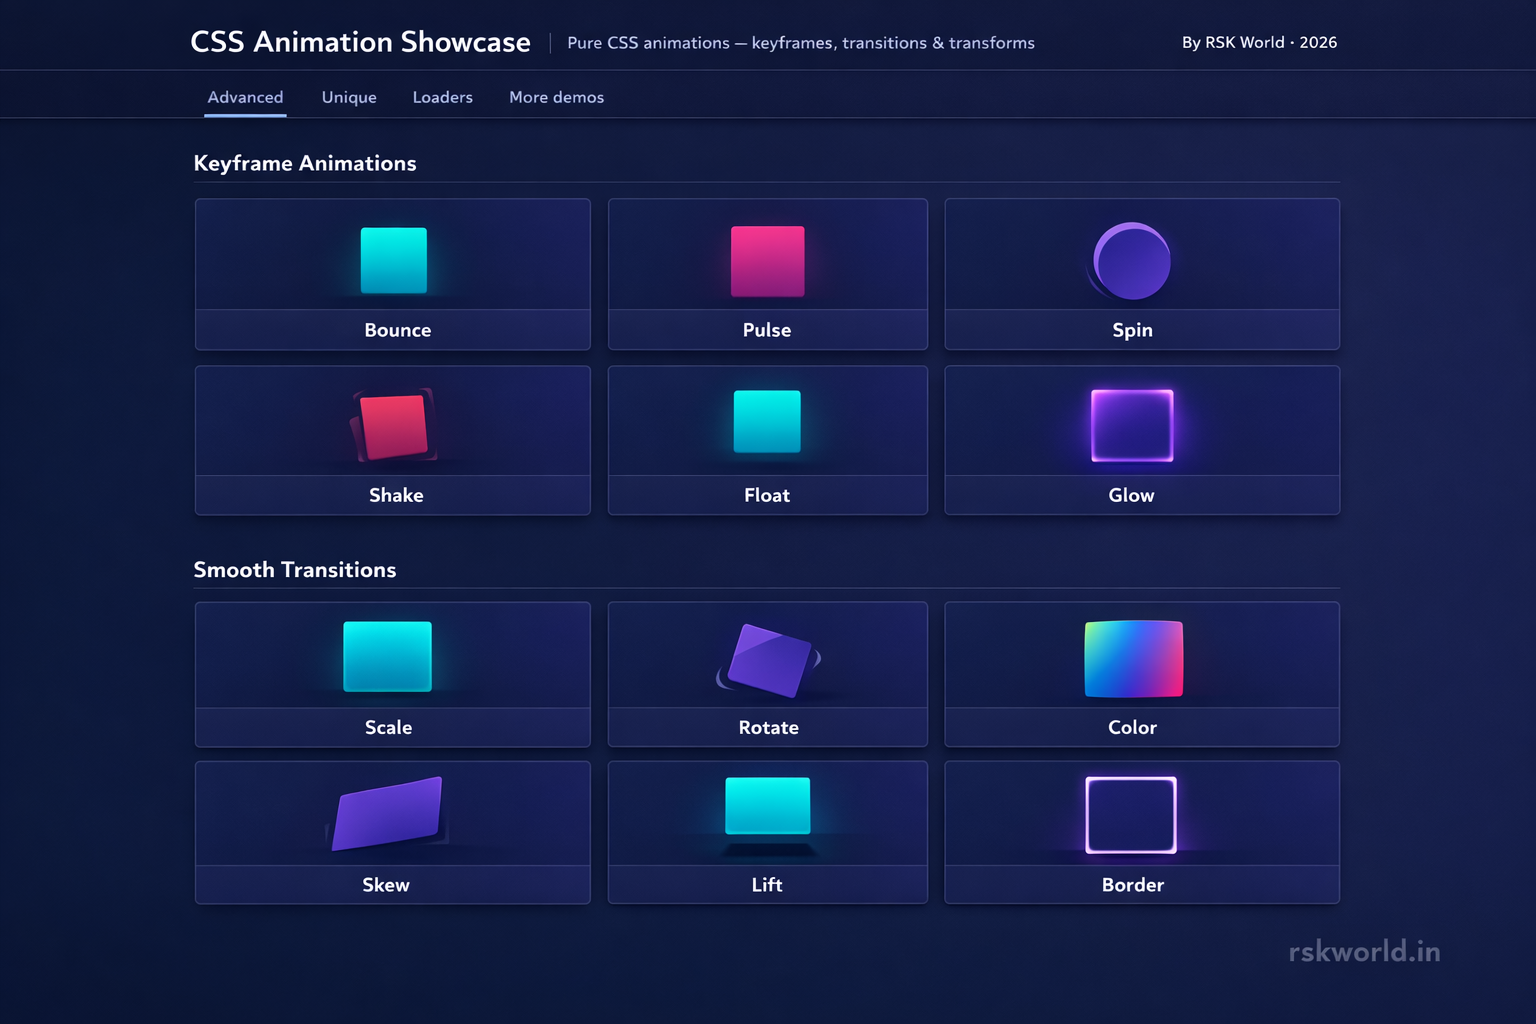Click the rskworld.in link

(x=1366, y=951)
